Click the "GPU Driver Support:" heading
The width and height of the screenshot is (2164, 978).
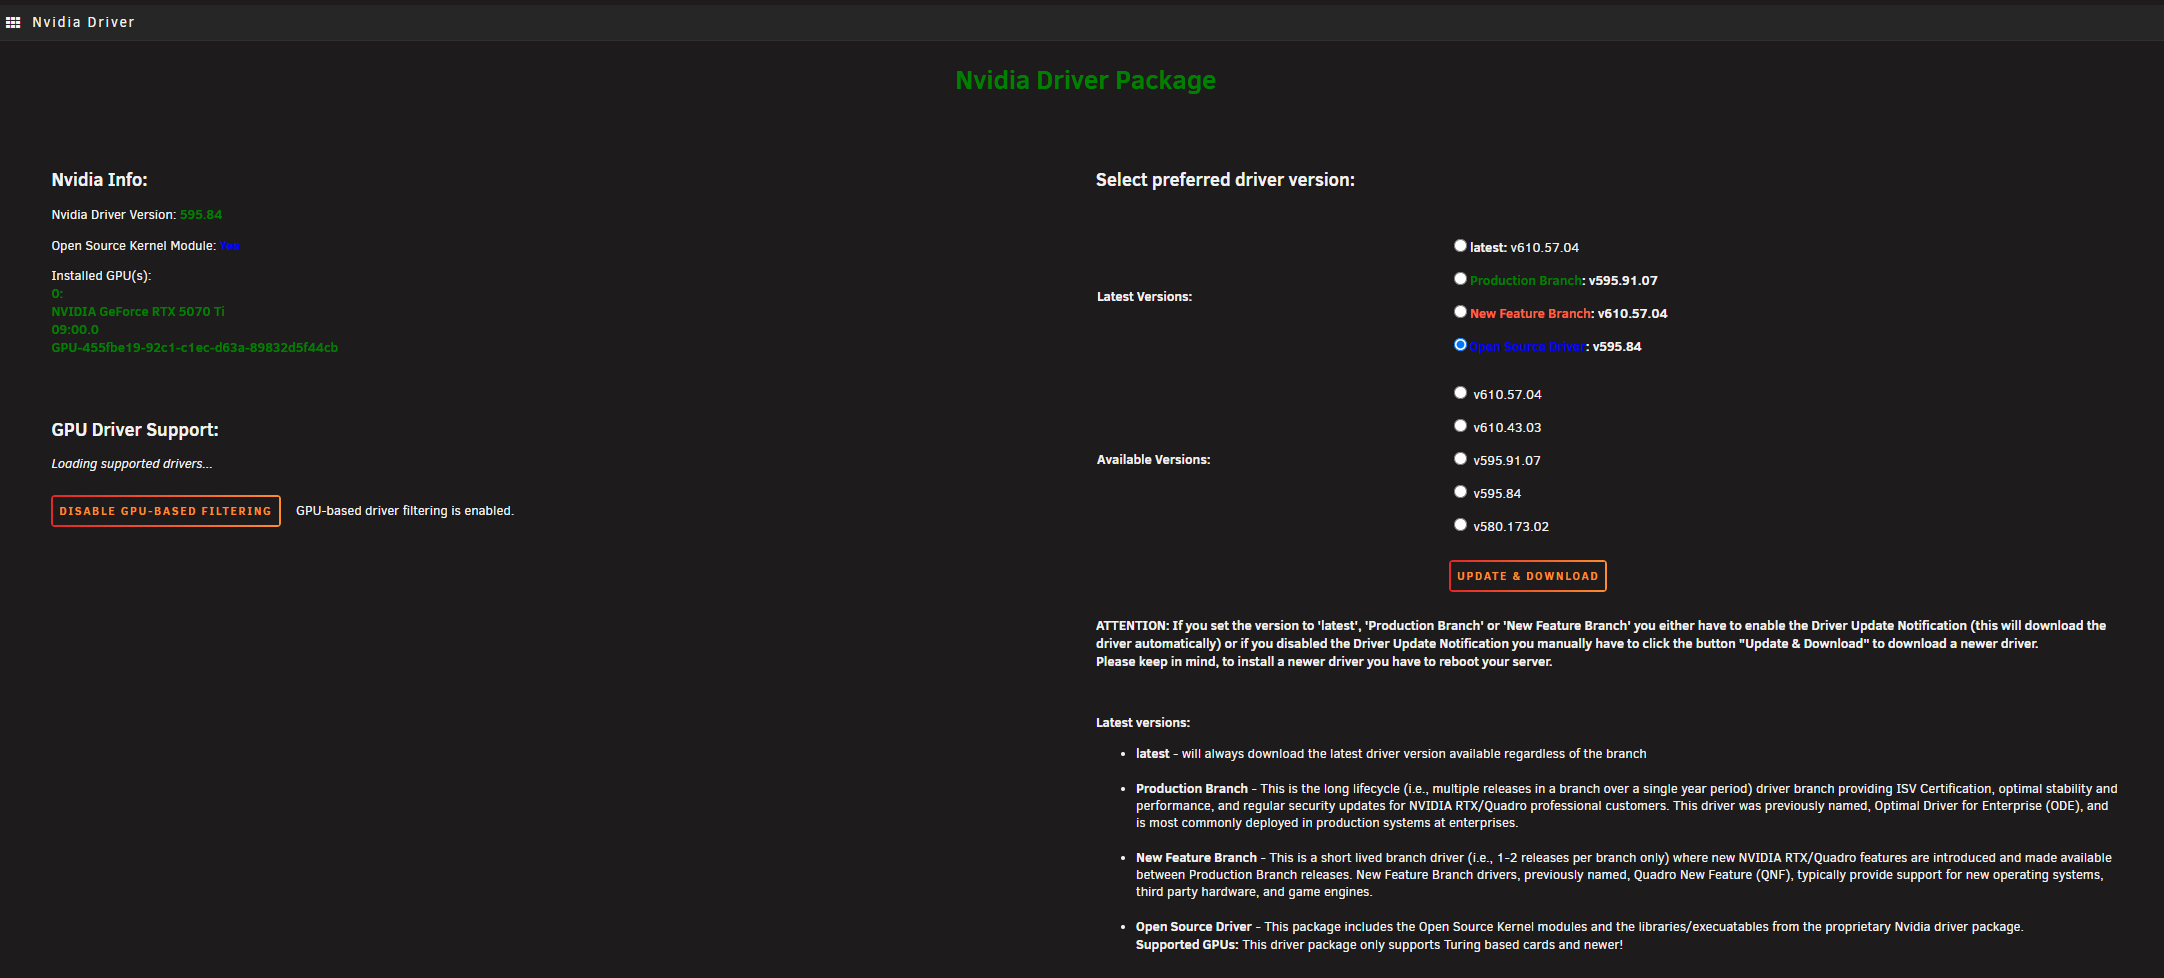pos(135,430)
